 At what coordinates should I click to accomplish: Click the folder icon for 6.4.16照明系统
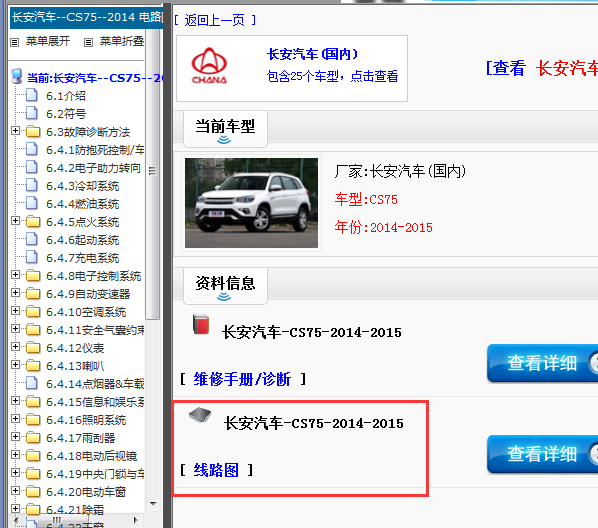pyautogui.click(x=33, y=419)
